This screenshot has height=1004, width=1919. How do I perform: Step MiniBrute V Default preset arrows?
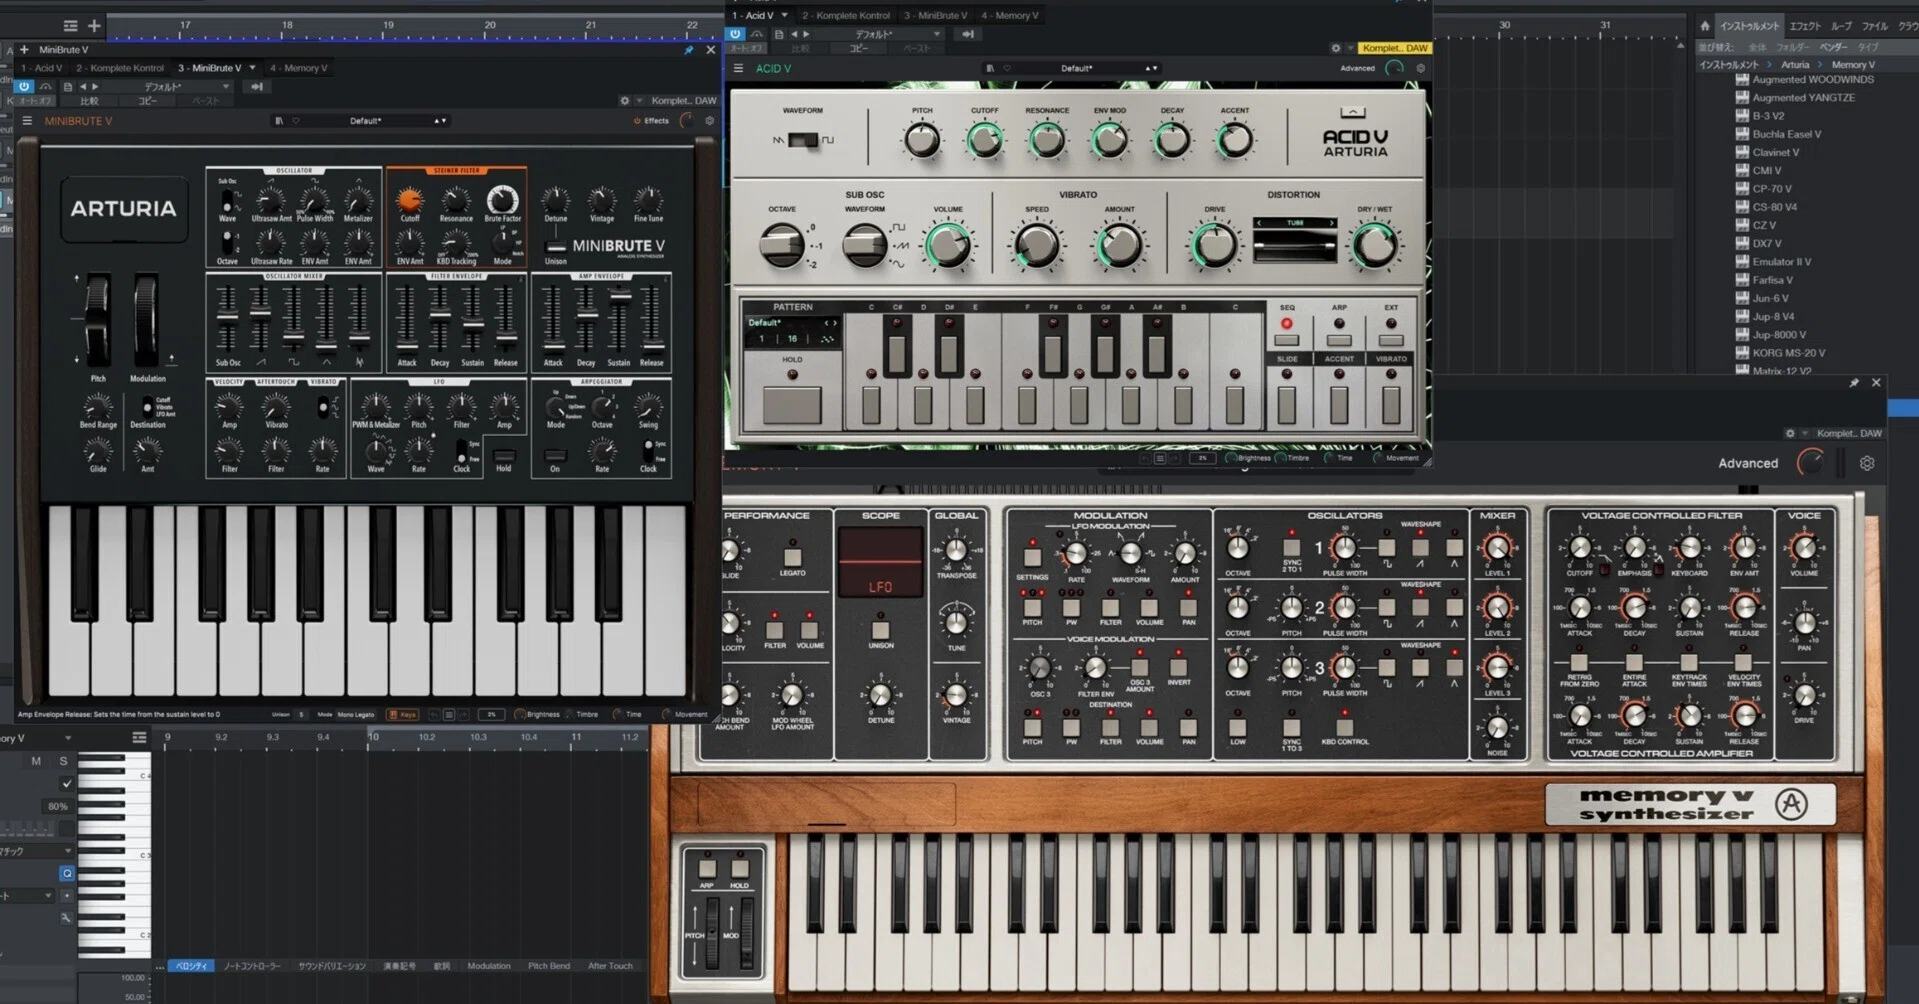[440, 121]
